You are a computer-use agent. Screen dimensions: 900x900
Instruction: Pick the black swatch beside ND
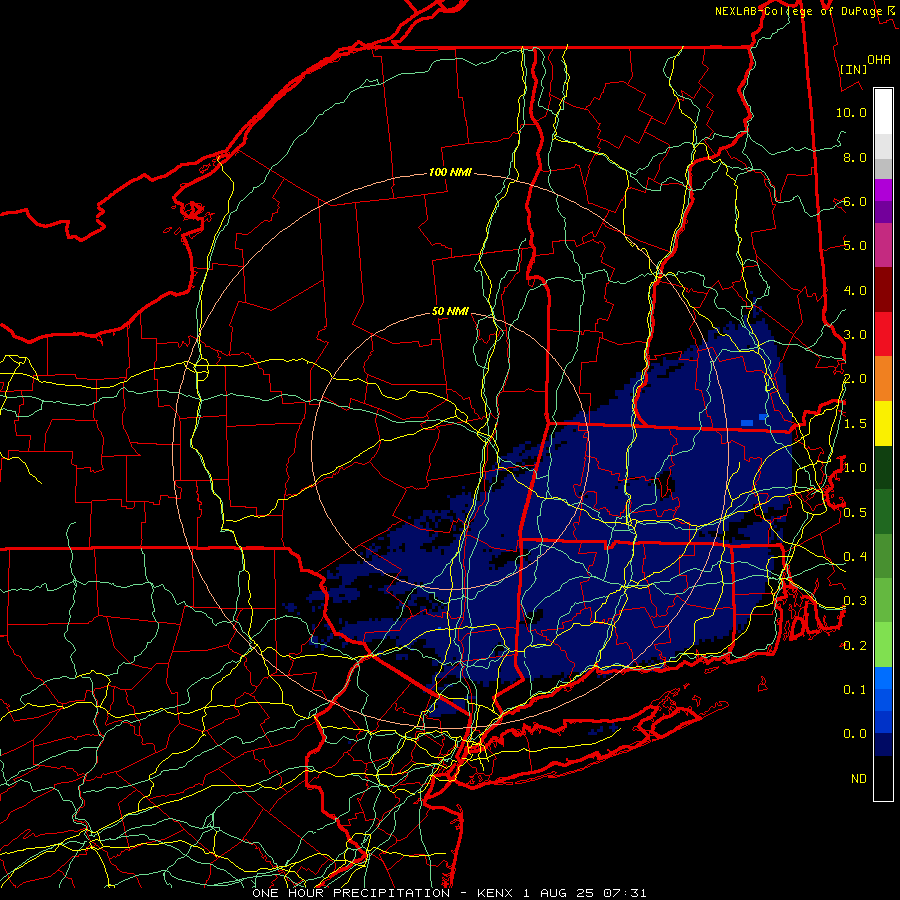[x=883, y=778]
